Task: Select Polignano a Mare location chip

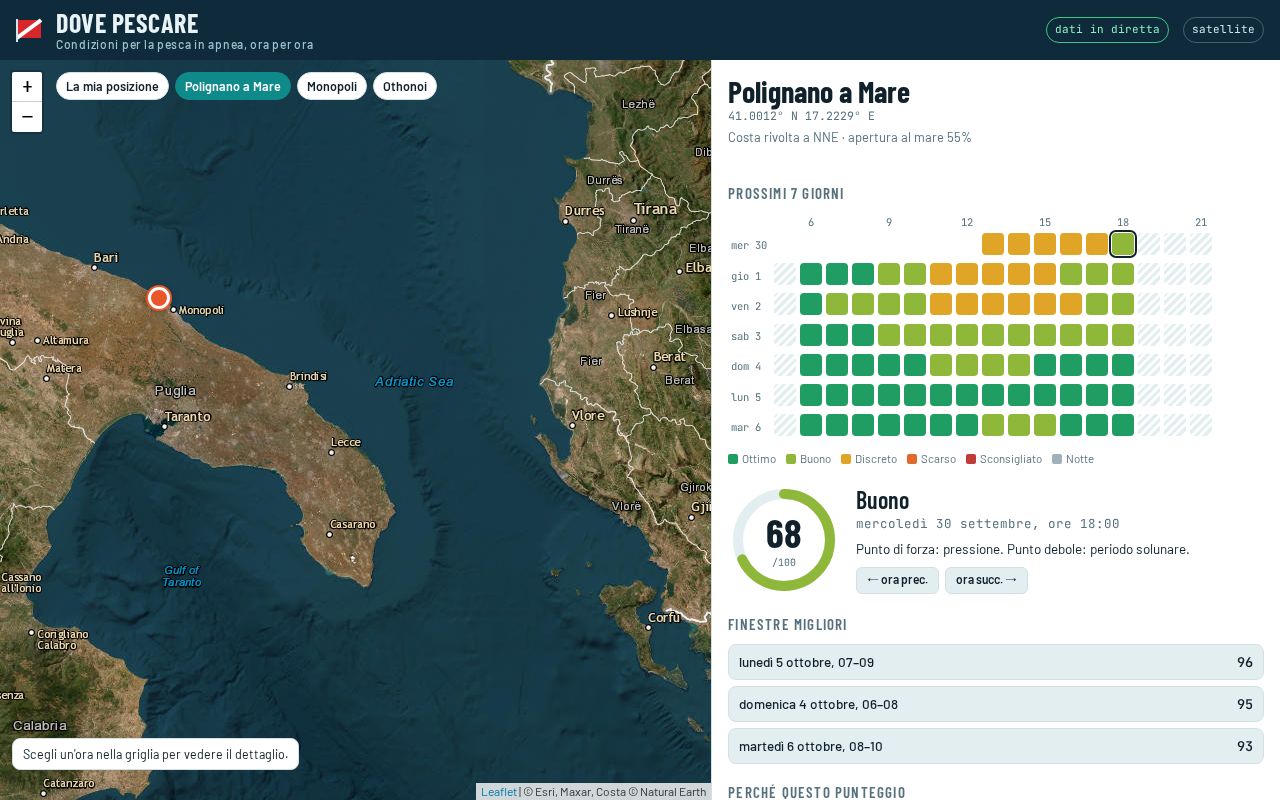Action: pyautogui.click(x=233, y=86)
